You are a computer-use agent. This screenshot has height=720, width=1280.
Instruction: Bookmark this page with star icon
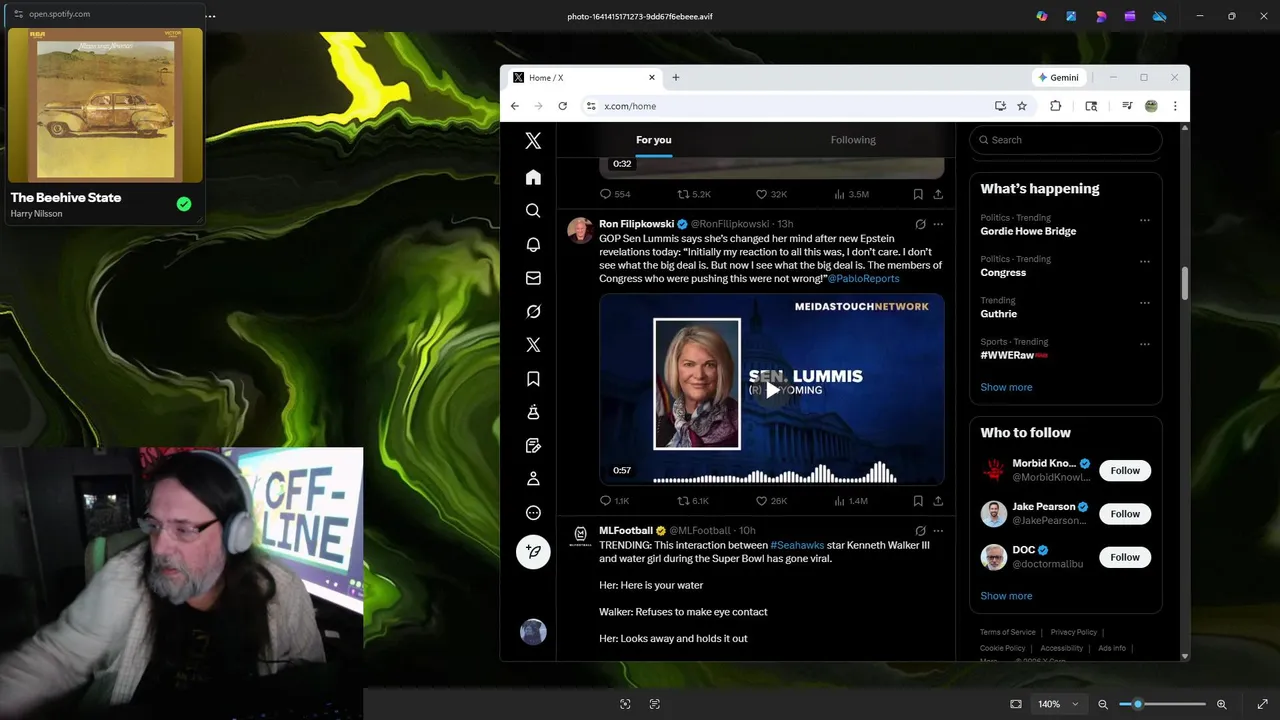point(1022,106)
